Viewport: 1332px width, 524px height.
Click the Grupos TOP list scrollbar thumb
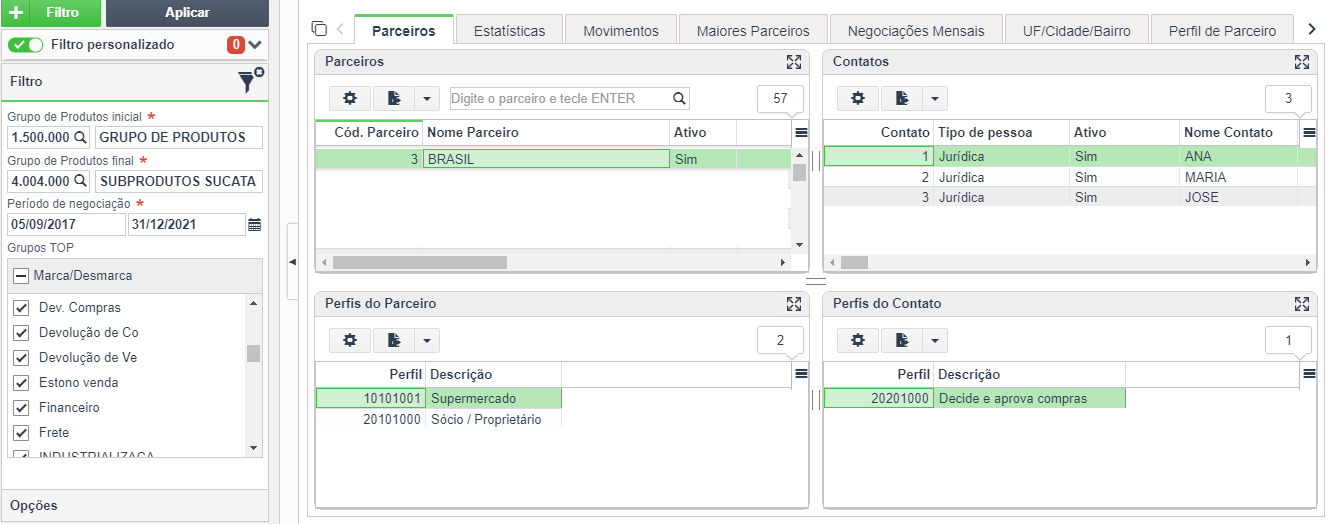coord(253,353)
